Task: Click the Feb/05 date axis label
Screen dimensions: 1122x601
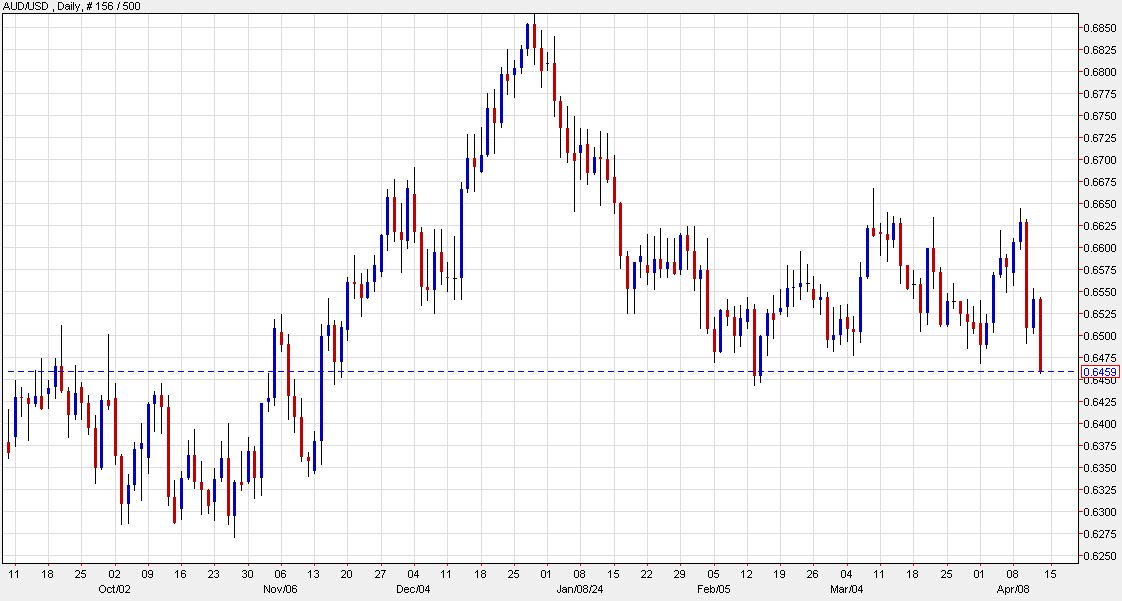Action: 716,590
